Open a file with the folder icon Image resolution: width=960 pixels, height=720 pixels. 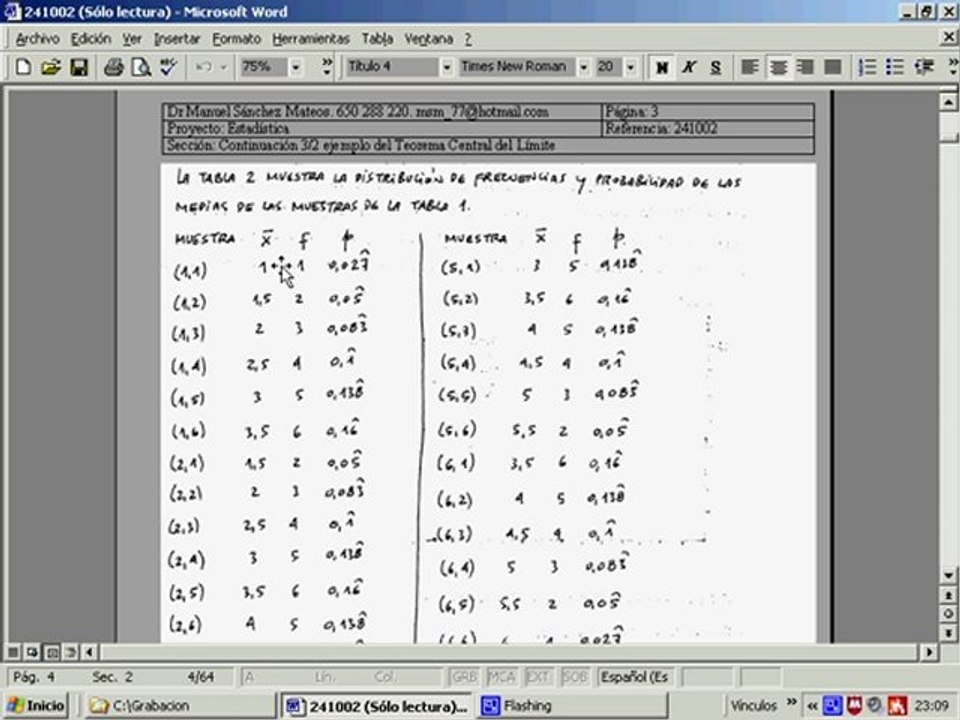click(51, 67)
